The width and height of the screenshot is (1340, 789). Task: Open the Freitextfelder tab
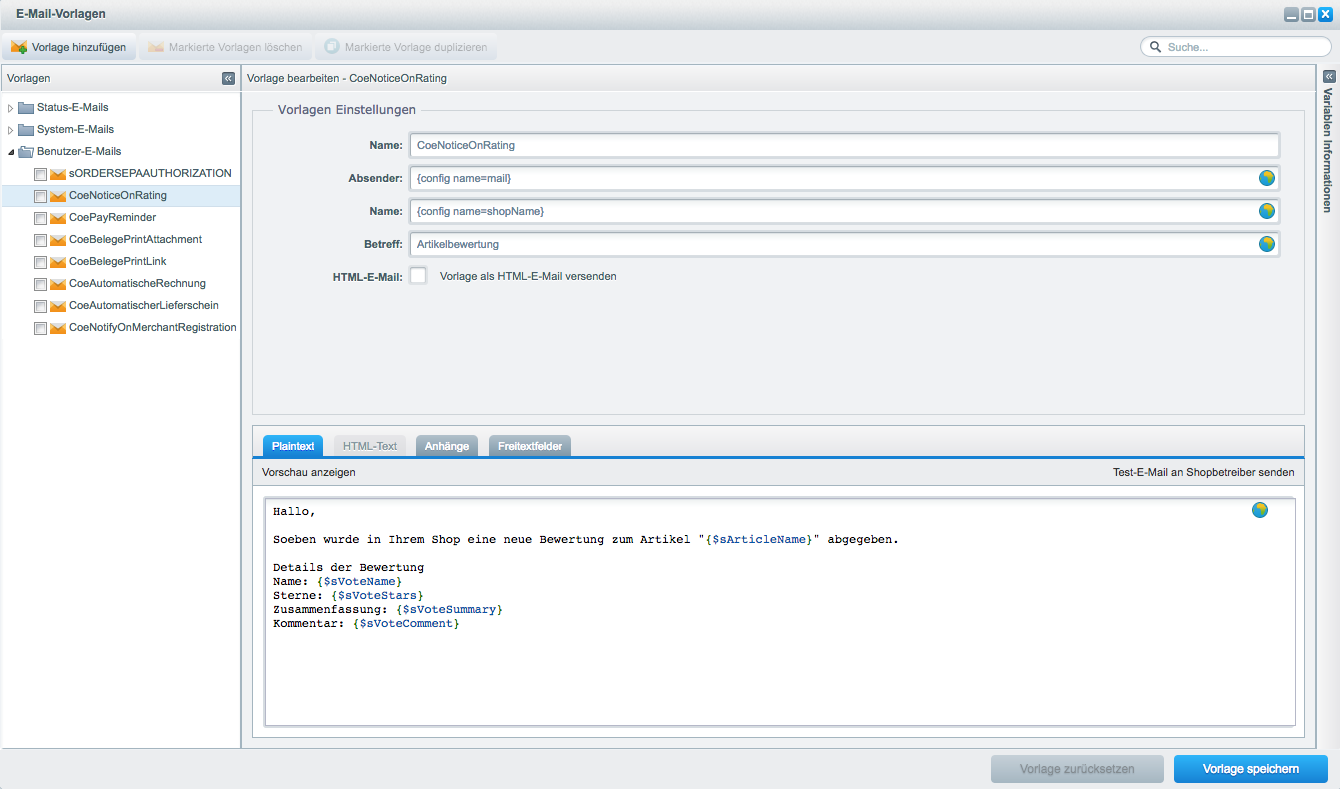click(530, 446)
